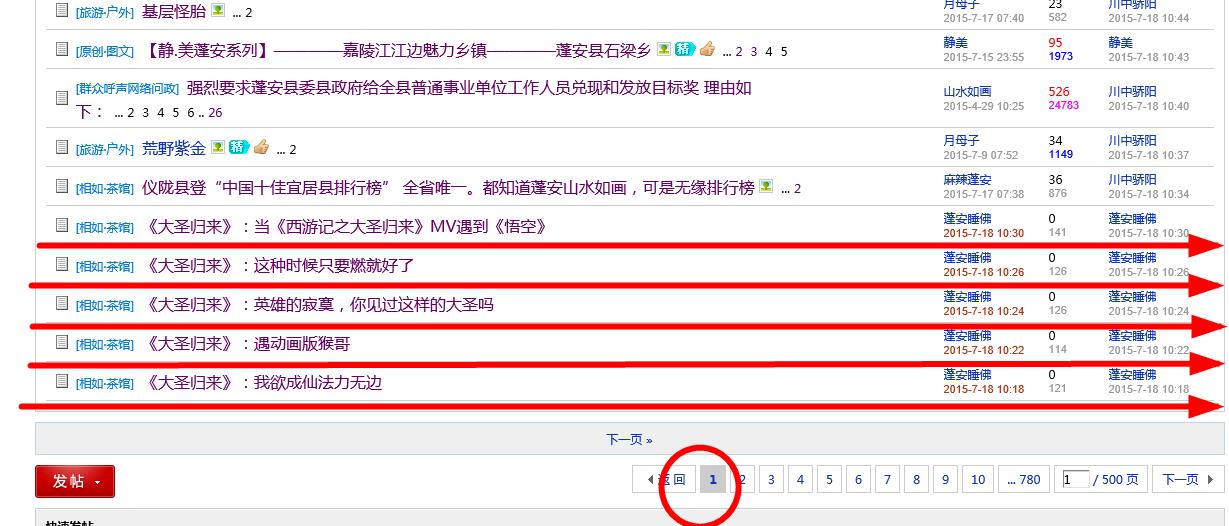Go to page 5 in pagination

[829, 480]
